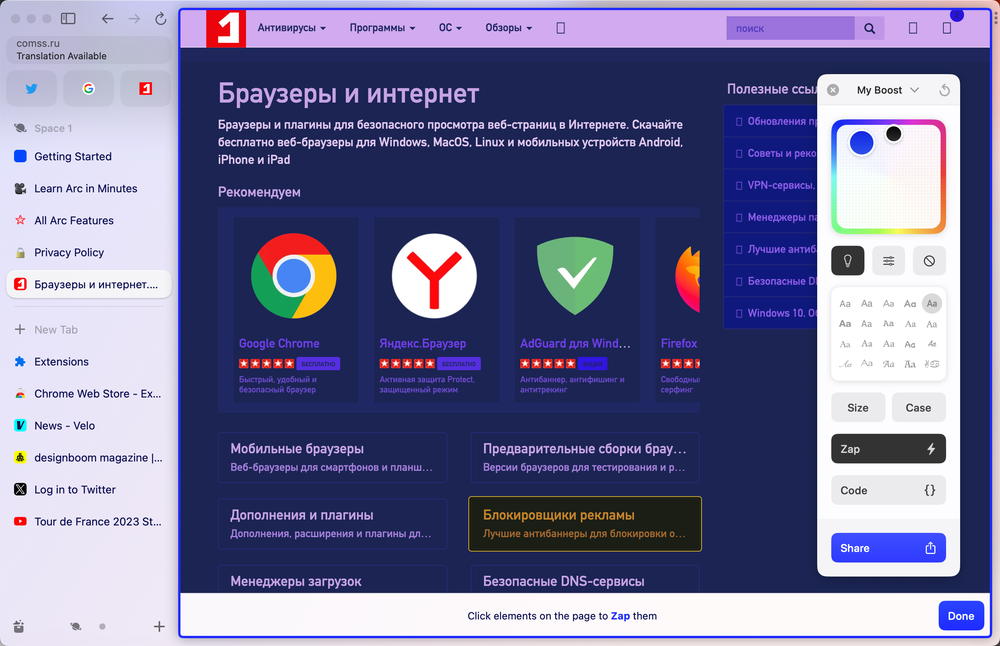Screen dimensions: 1000x646
Task: Open the color adjustment sliders button
Action: (x=888, y=260)
